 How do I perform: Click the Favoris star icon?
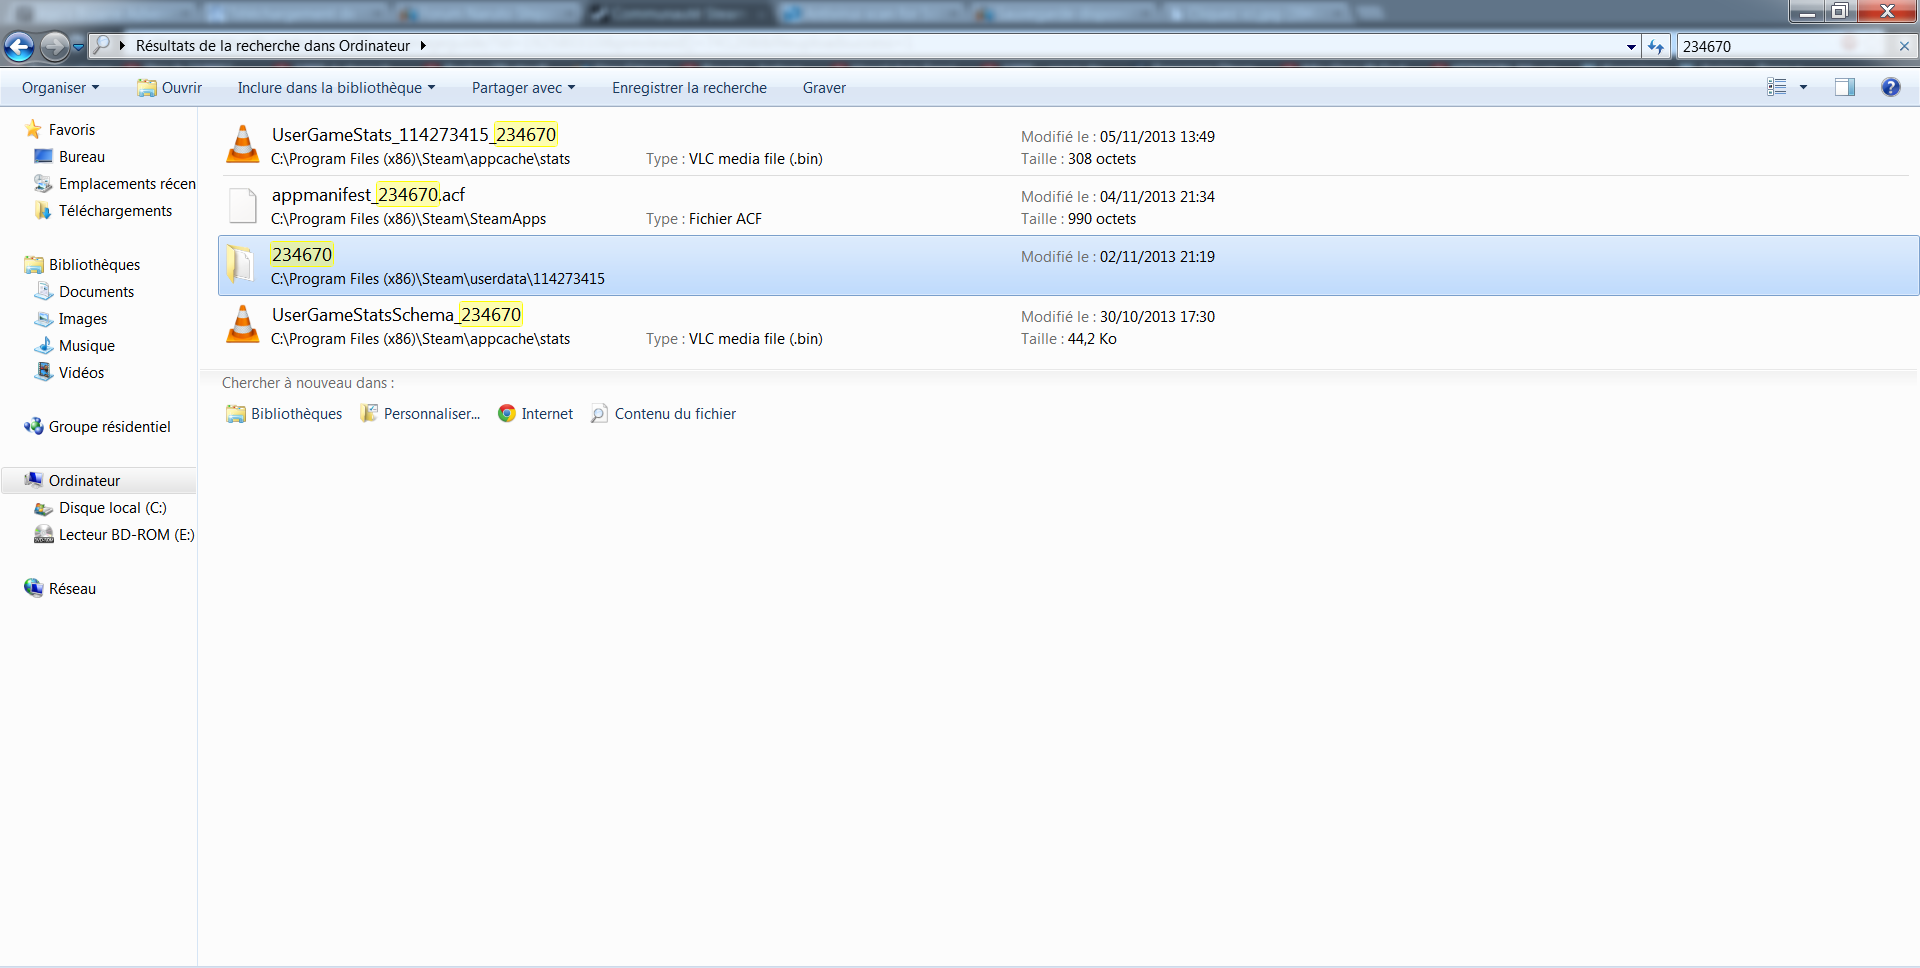(x=33, y=130)
